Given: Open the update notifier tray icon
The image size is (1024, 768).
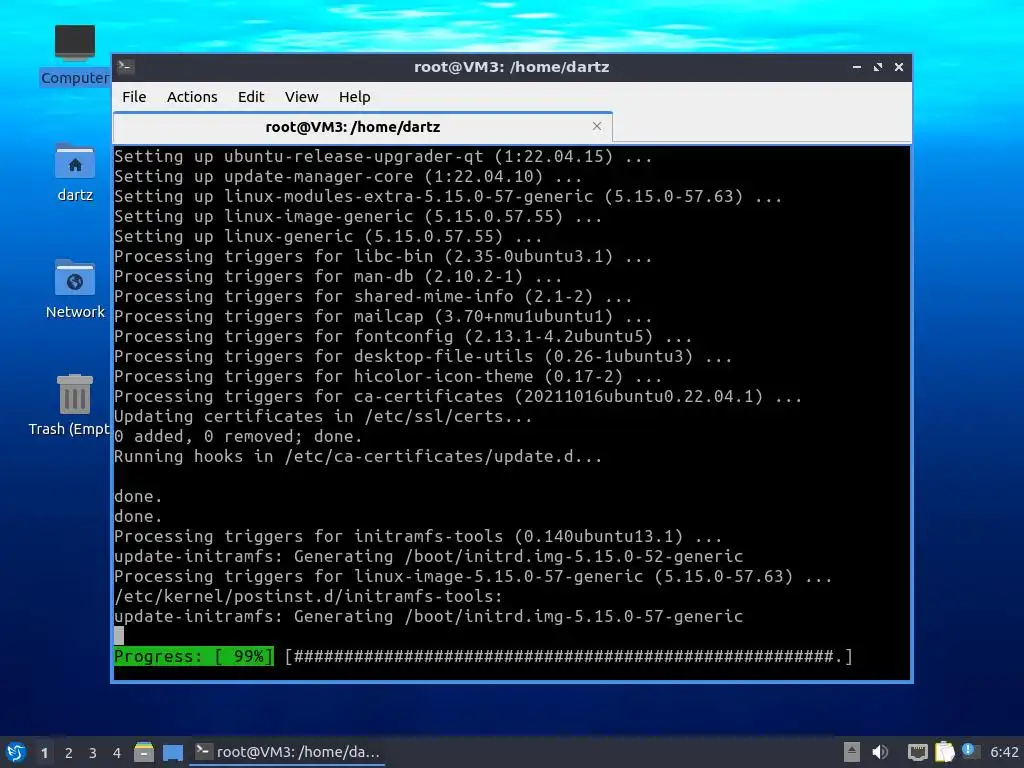Looking at the screenshot, I should click(x=970, y=751).
